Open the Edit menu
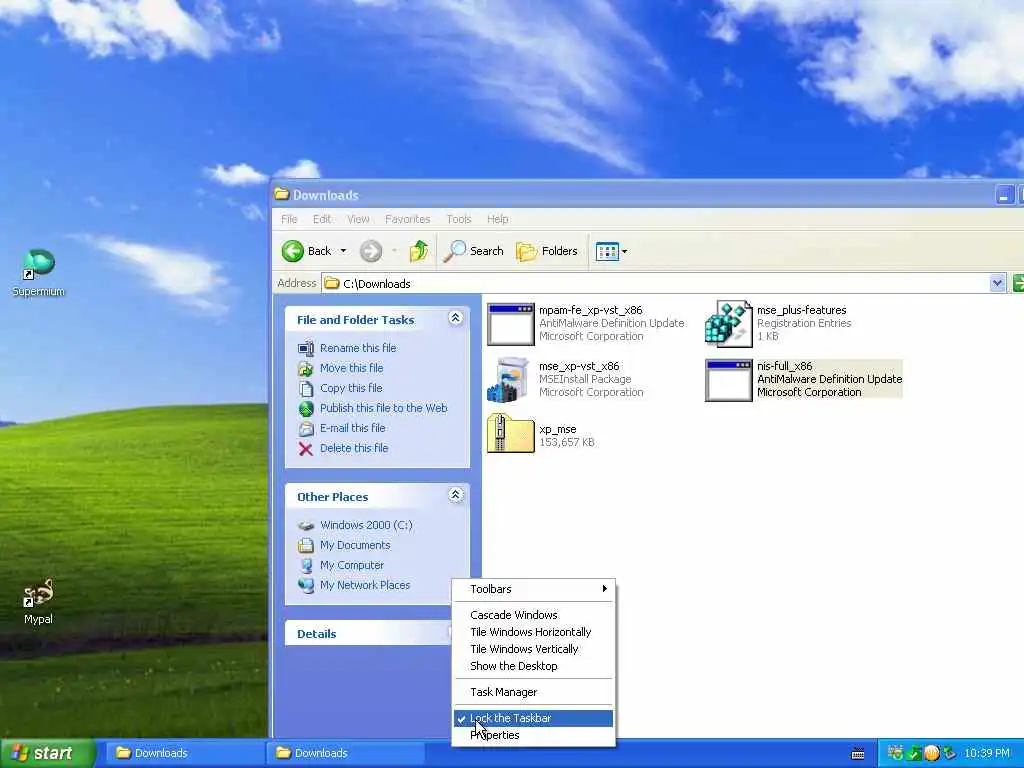1024x768 pixels. coord(322,219)
